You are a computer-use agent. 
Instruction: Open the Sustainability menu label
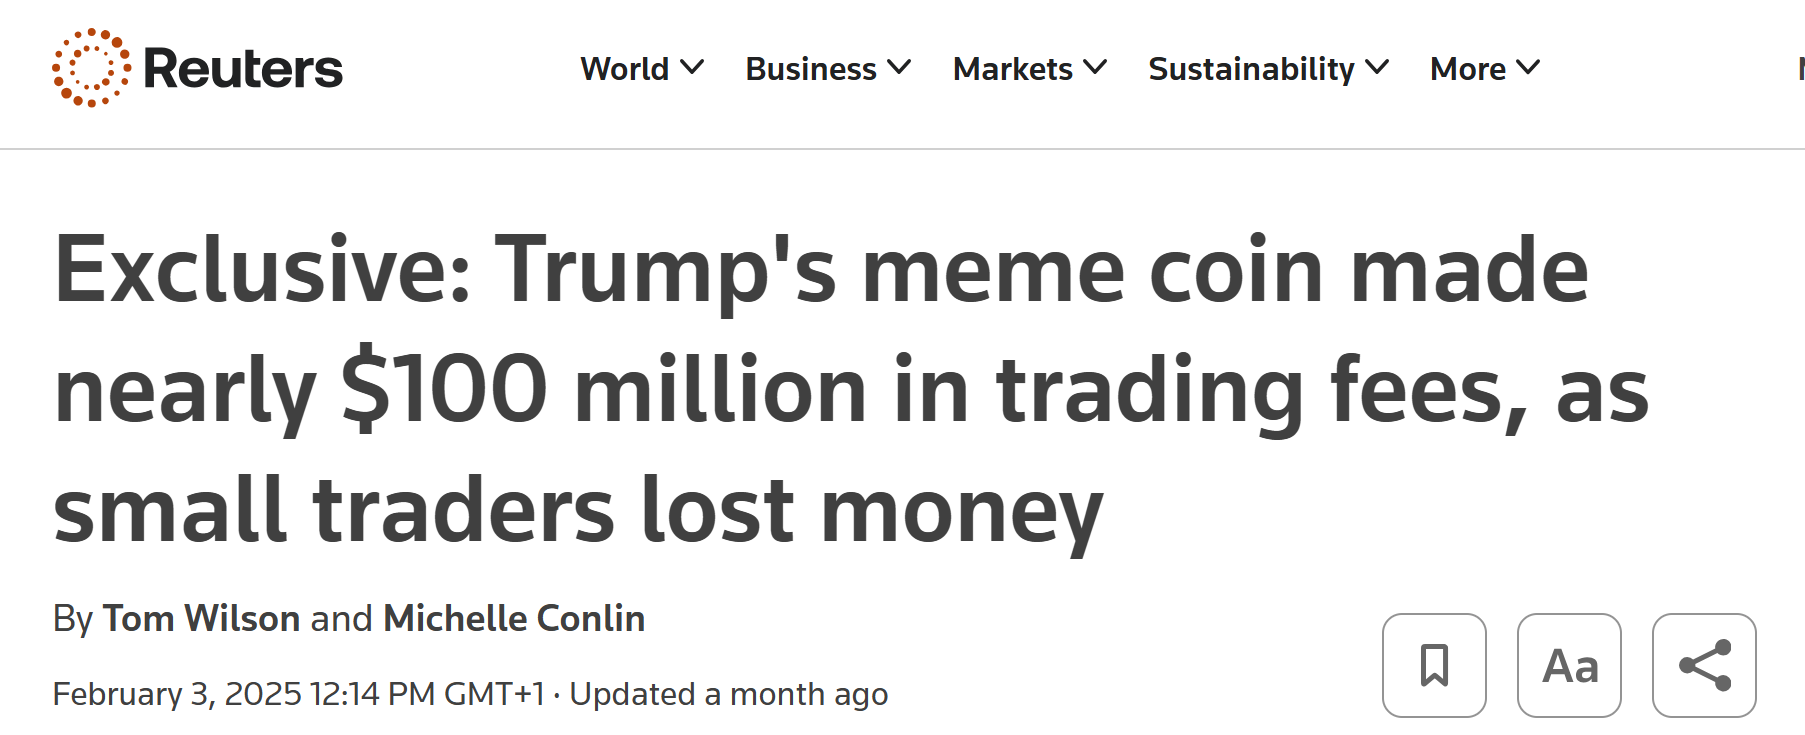point(1251,69)
